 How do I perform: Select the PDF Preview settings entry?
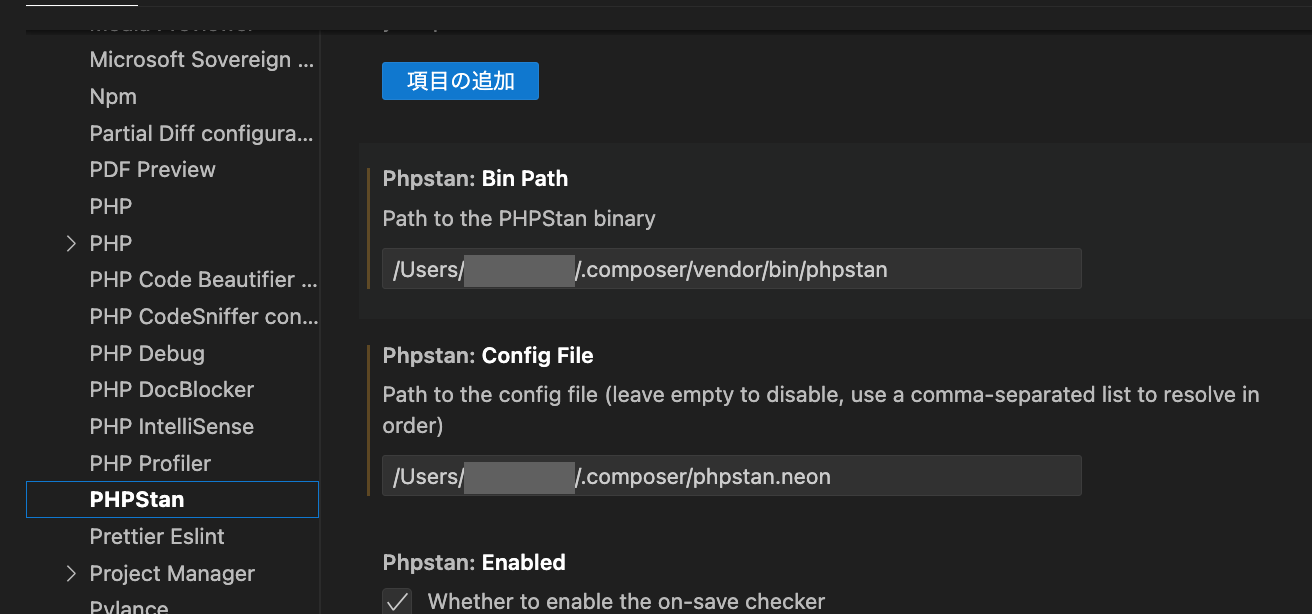point(152,169)
